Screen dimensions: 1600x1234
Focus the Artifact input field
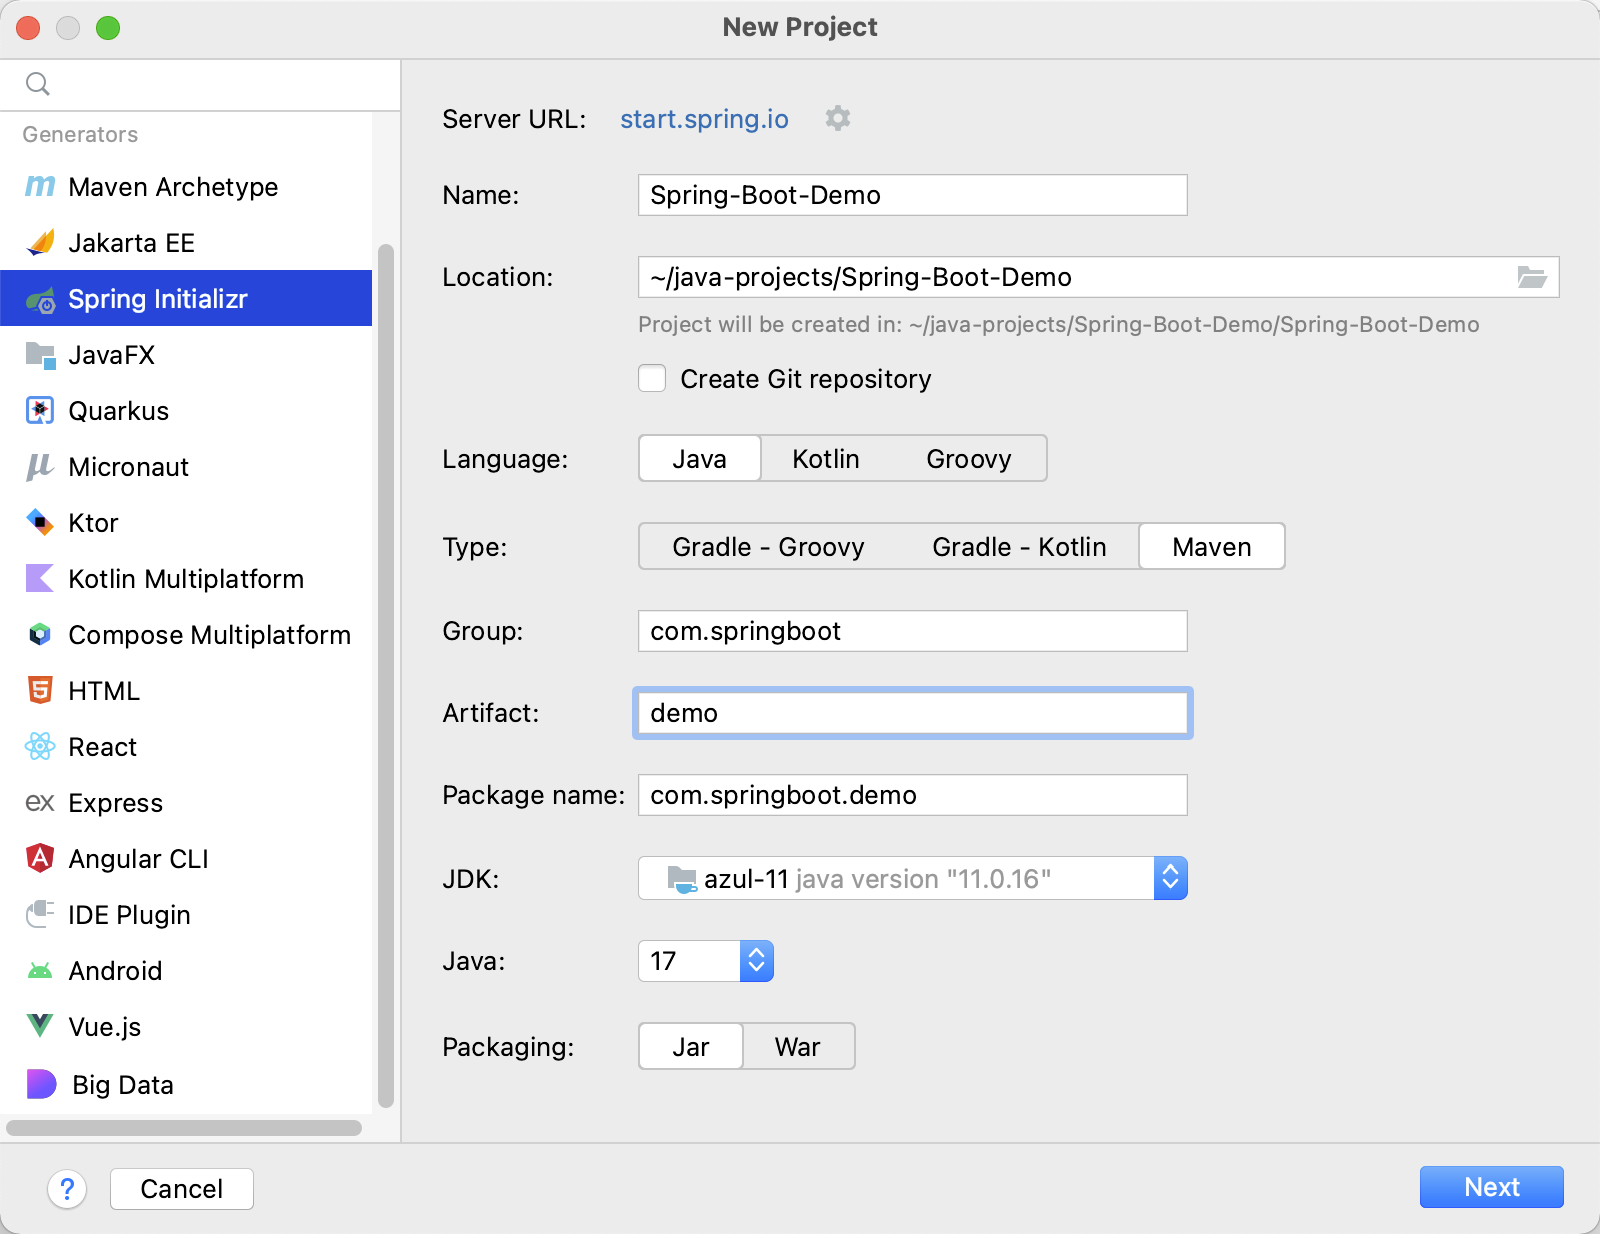click(x=912, y=713)
